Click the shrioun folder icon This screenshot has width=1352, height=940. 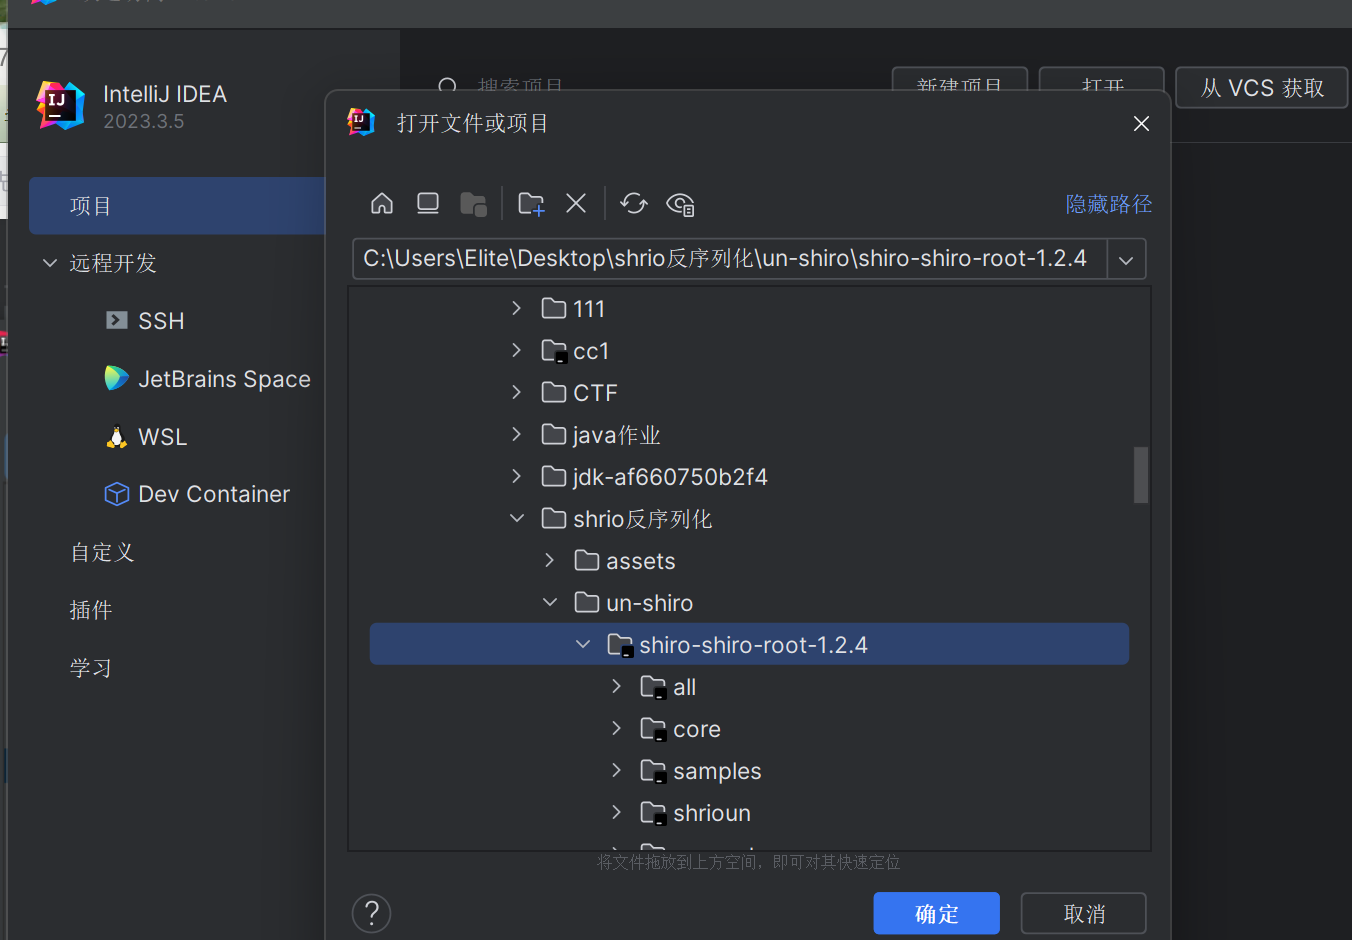tap(653, 812)
